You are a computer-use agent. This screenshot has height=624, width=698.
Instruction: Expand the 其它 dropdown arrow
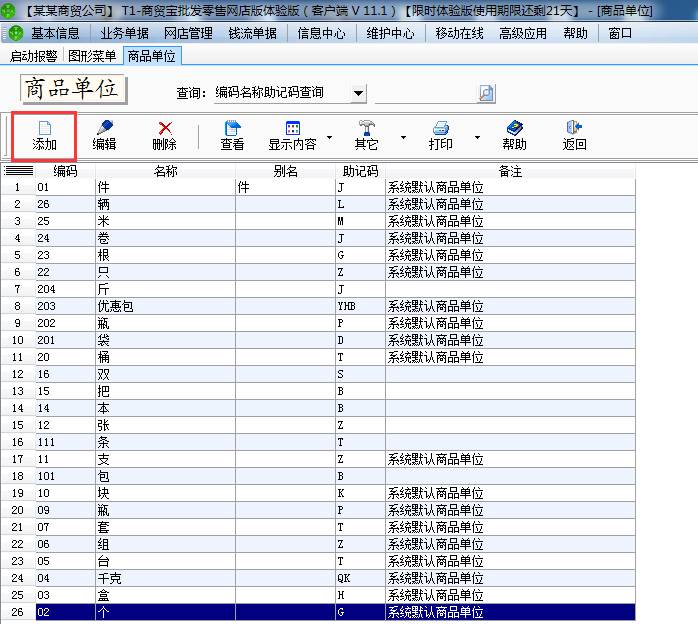pyautogui.click(x=403, y=137)
